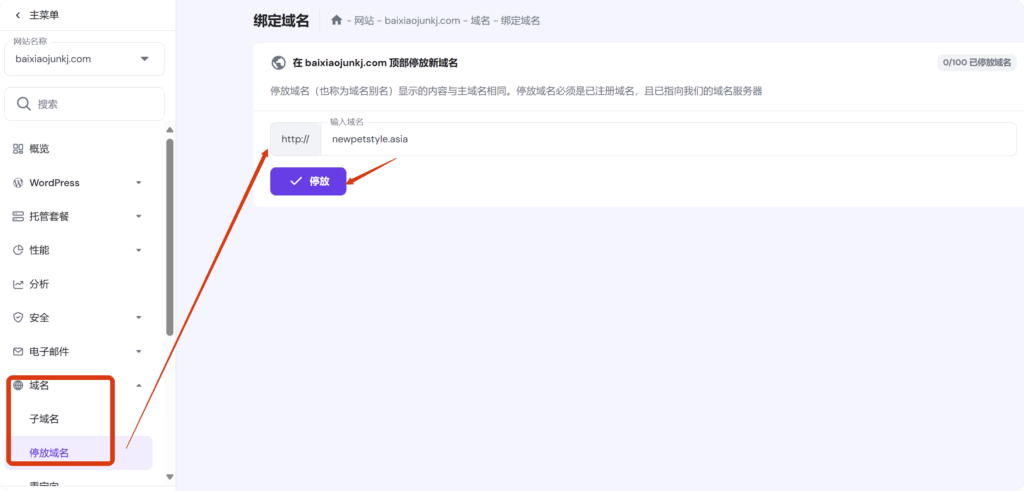1024x491 pixels.
Task: Click the 安全 shield icon
Action: 18,318
